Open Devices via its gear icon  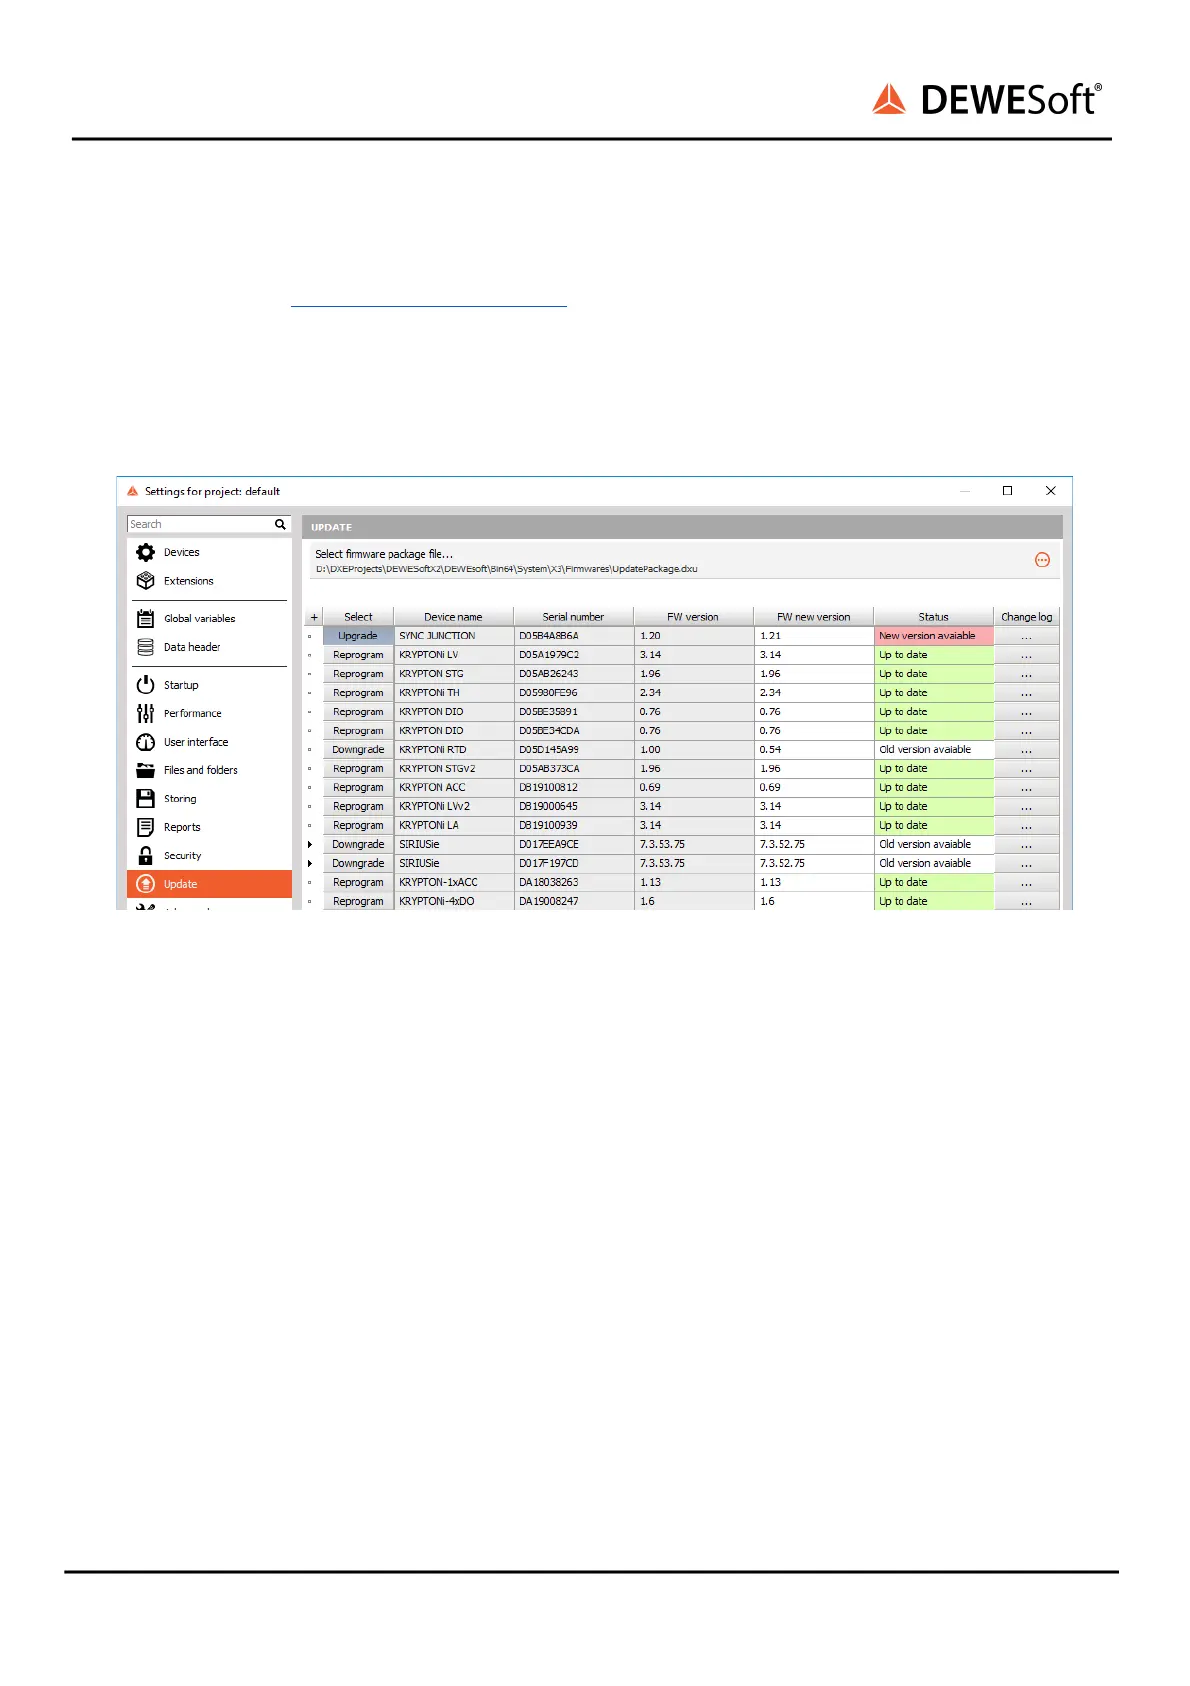coord(145,552)
